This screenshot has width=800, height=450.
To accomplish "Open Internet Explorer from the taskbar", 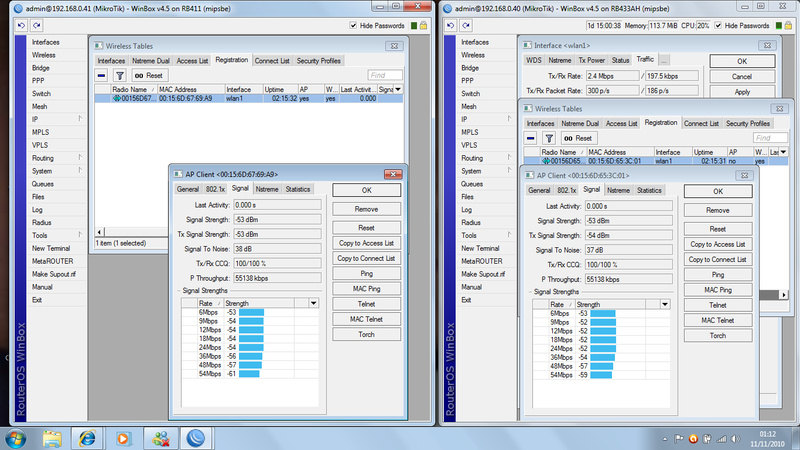I will click(x=88, y=437).
